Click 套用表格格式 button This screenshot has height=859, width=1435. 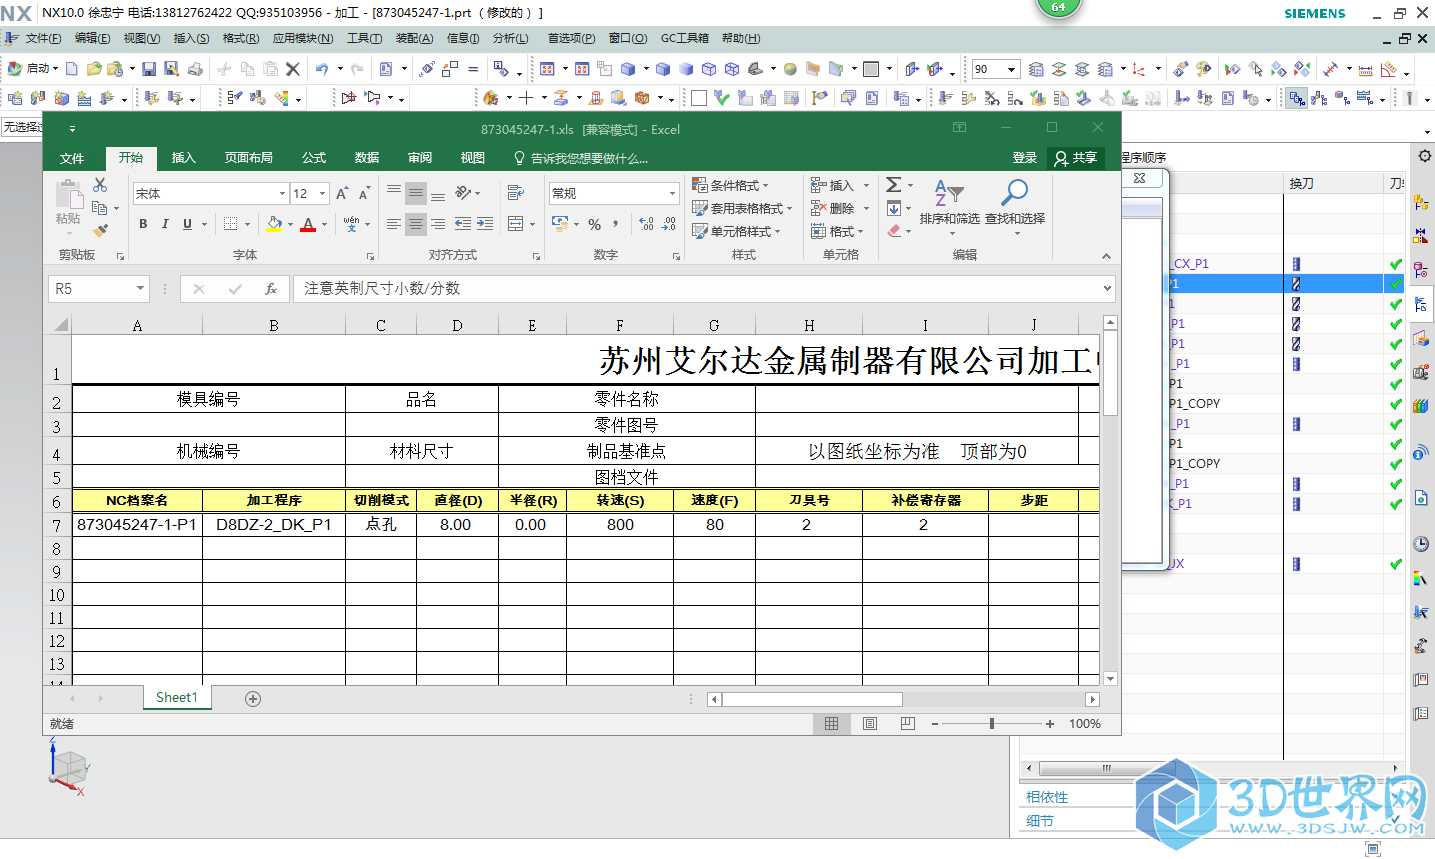click(742, 208)
